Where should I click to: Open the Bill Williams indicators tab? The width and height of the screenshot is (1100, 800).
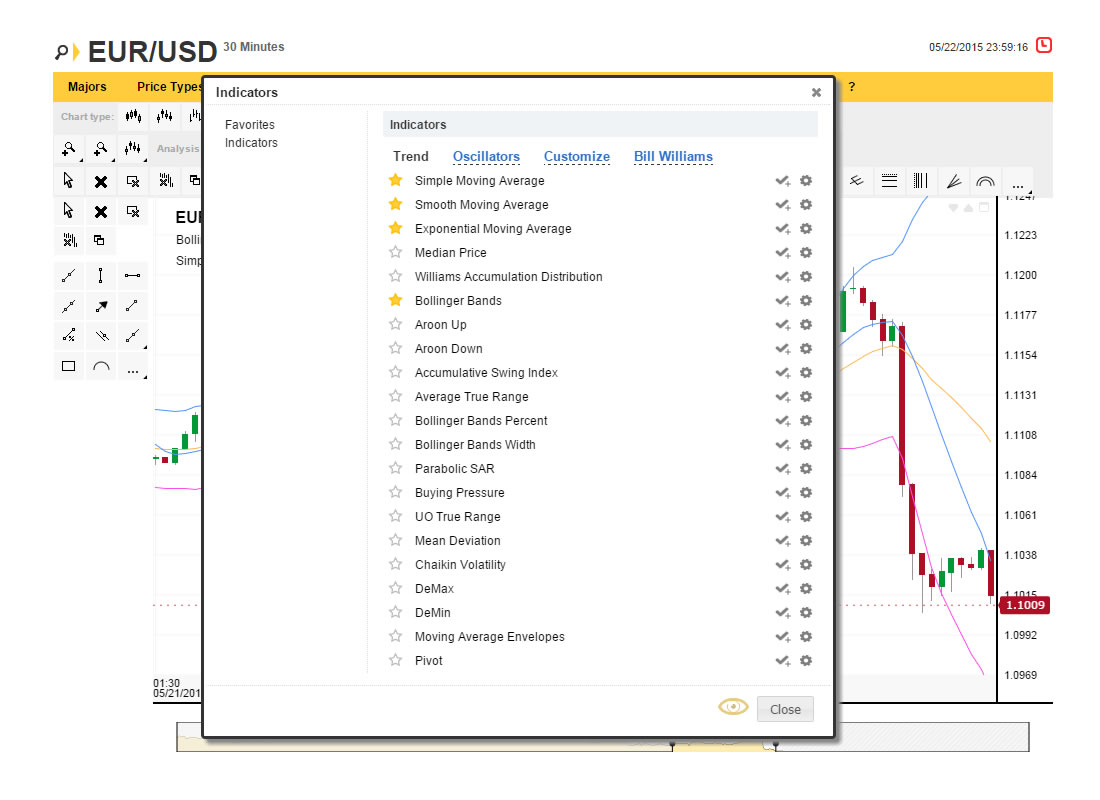coord(673,156)
